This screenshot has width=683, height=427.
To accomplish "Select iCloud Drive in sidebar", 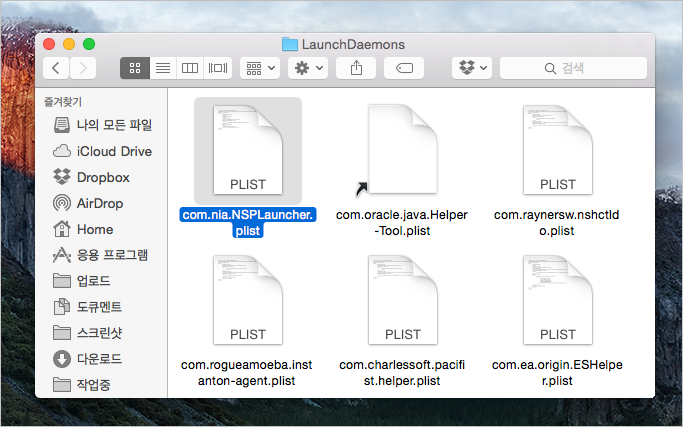I will point(102,151).
